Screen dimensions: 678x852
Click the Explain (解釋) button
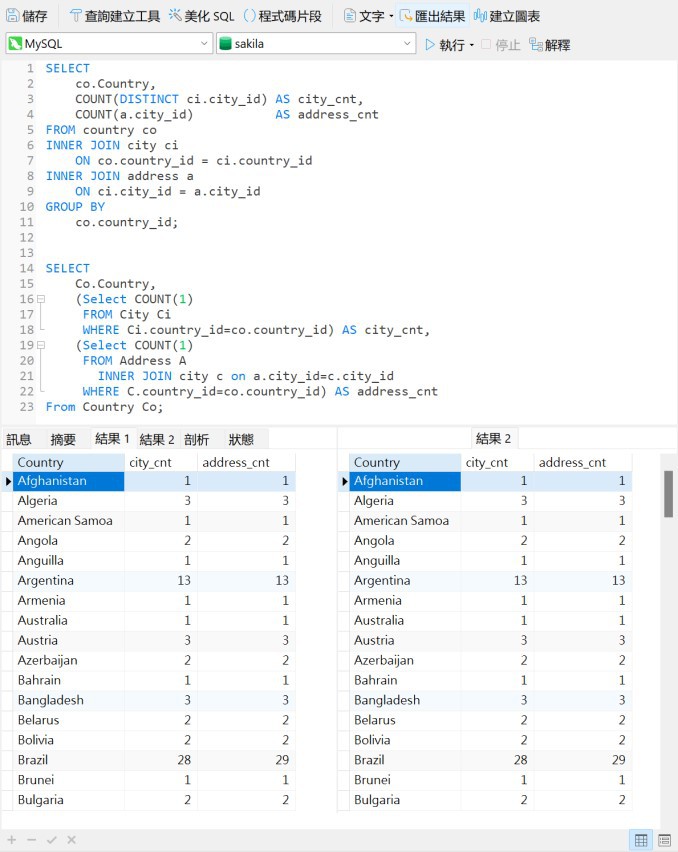point(550,45)
